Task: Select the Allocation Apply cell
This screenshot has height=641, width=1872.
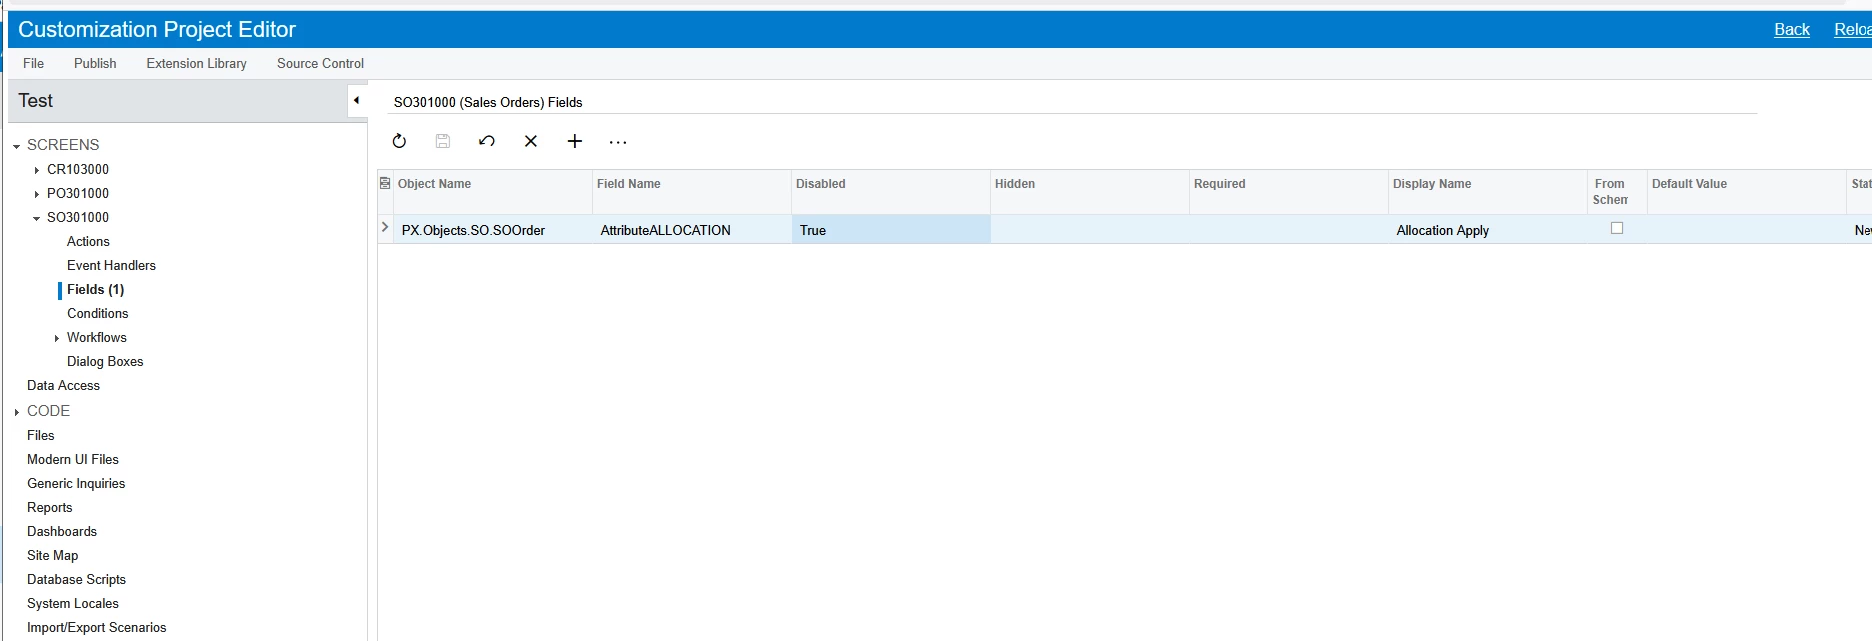Action: 1487,230
